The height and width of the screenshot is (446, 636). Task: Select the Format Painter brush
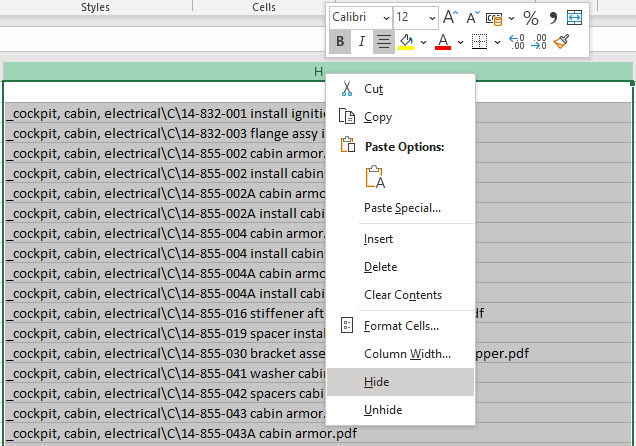pos(561,42)
